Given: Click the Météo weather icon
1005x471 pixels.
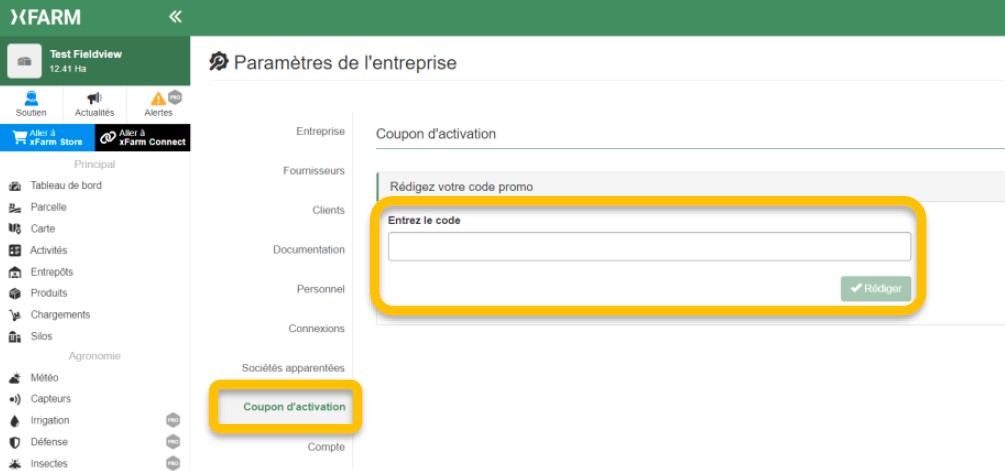Looking at the screenshot, I should point(15,378).
